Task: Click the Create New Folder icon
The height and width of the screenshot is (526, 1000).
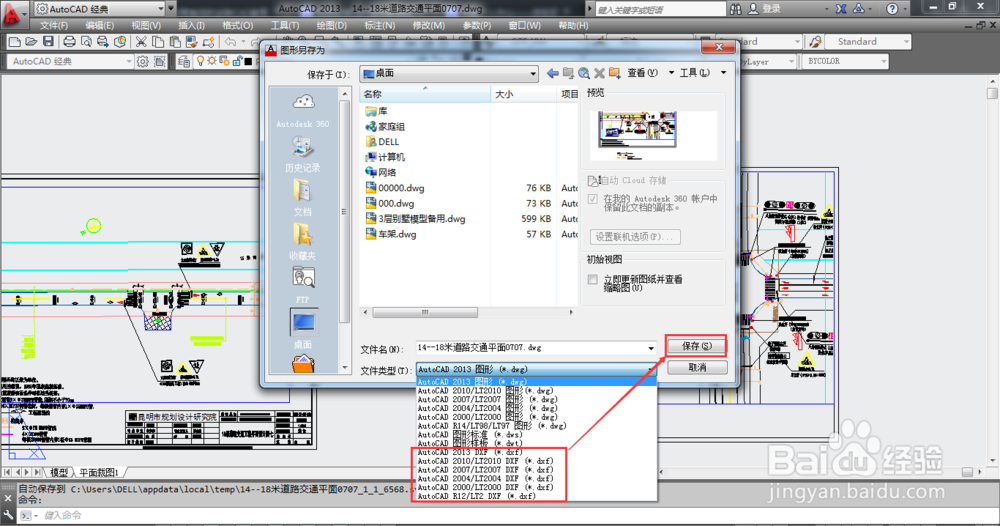Action: coord(615,73)
